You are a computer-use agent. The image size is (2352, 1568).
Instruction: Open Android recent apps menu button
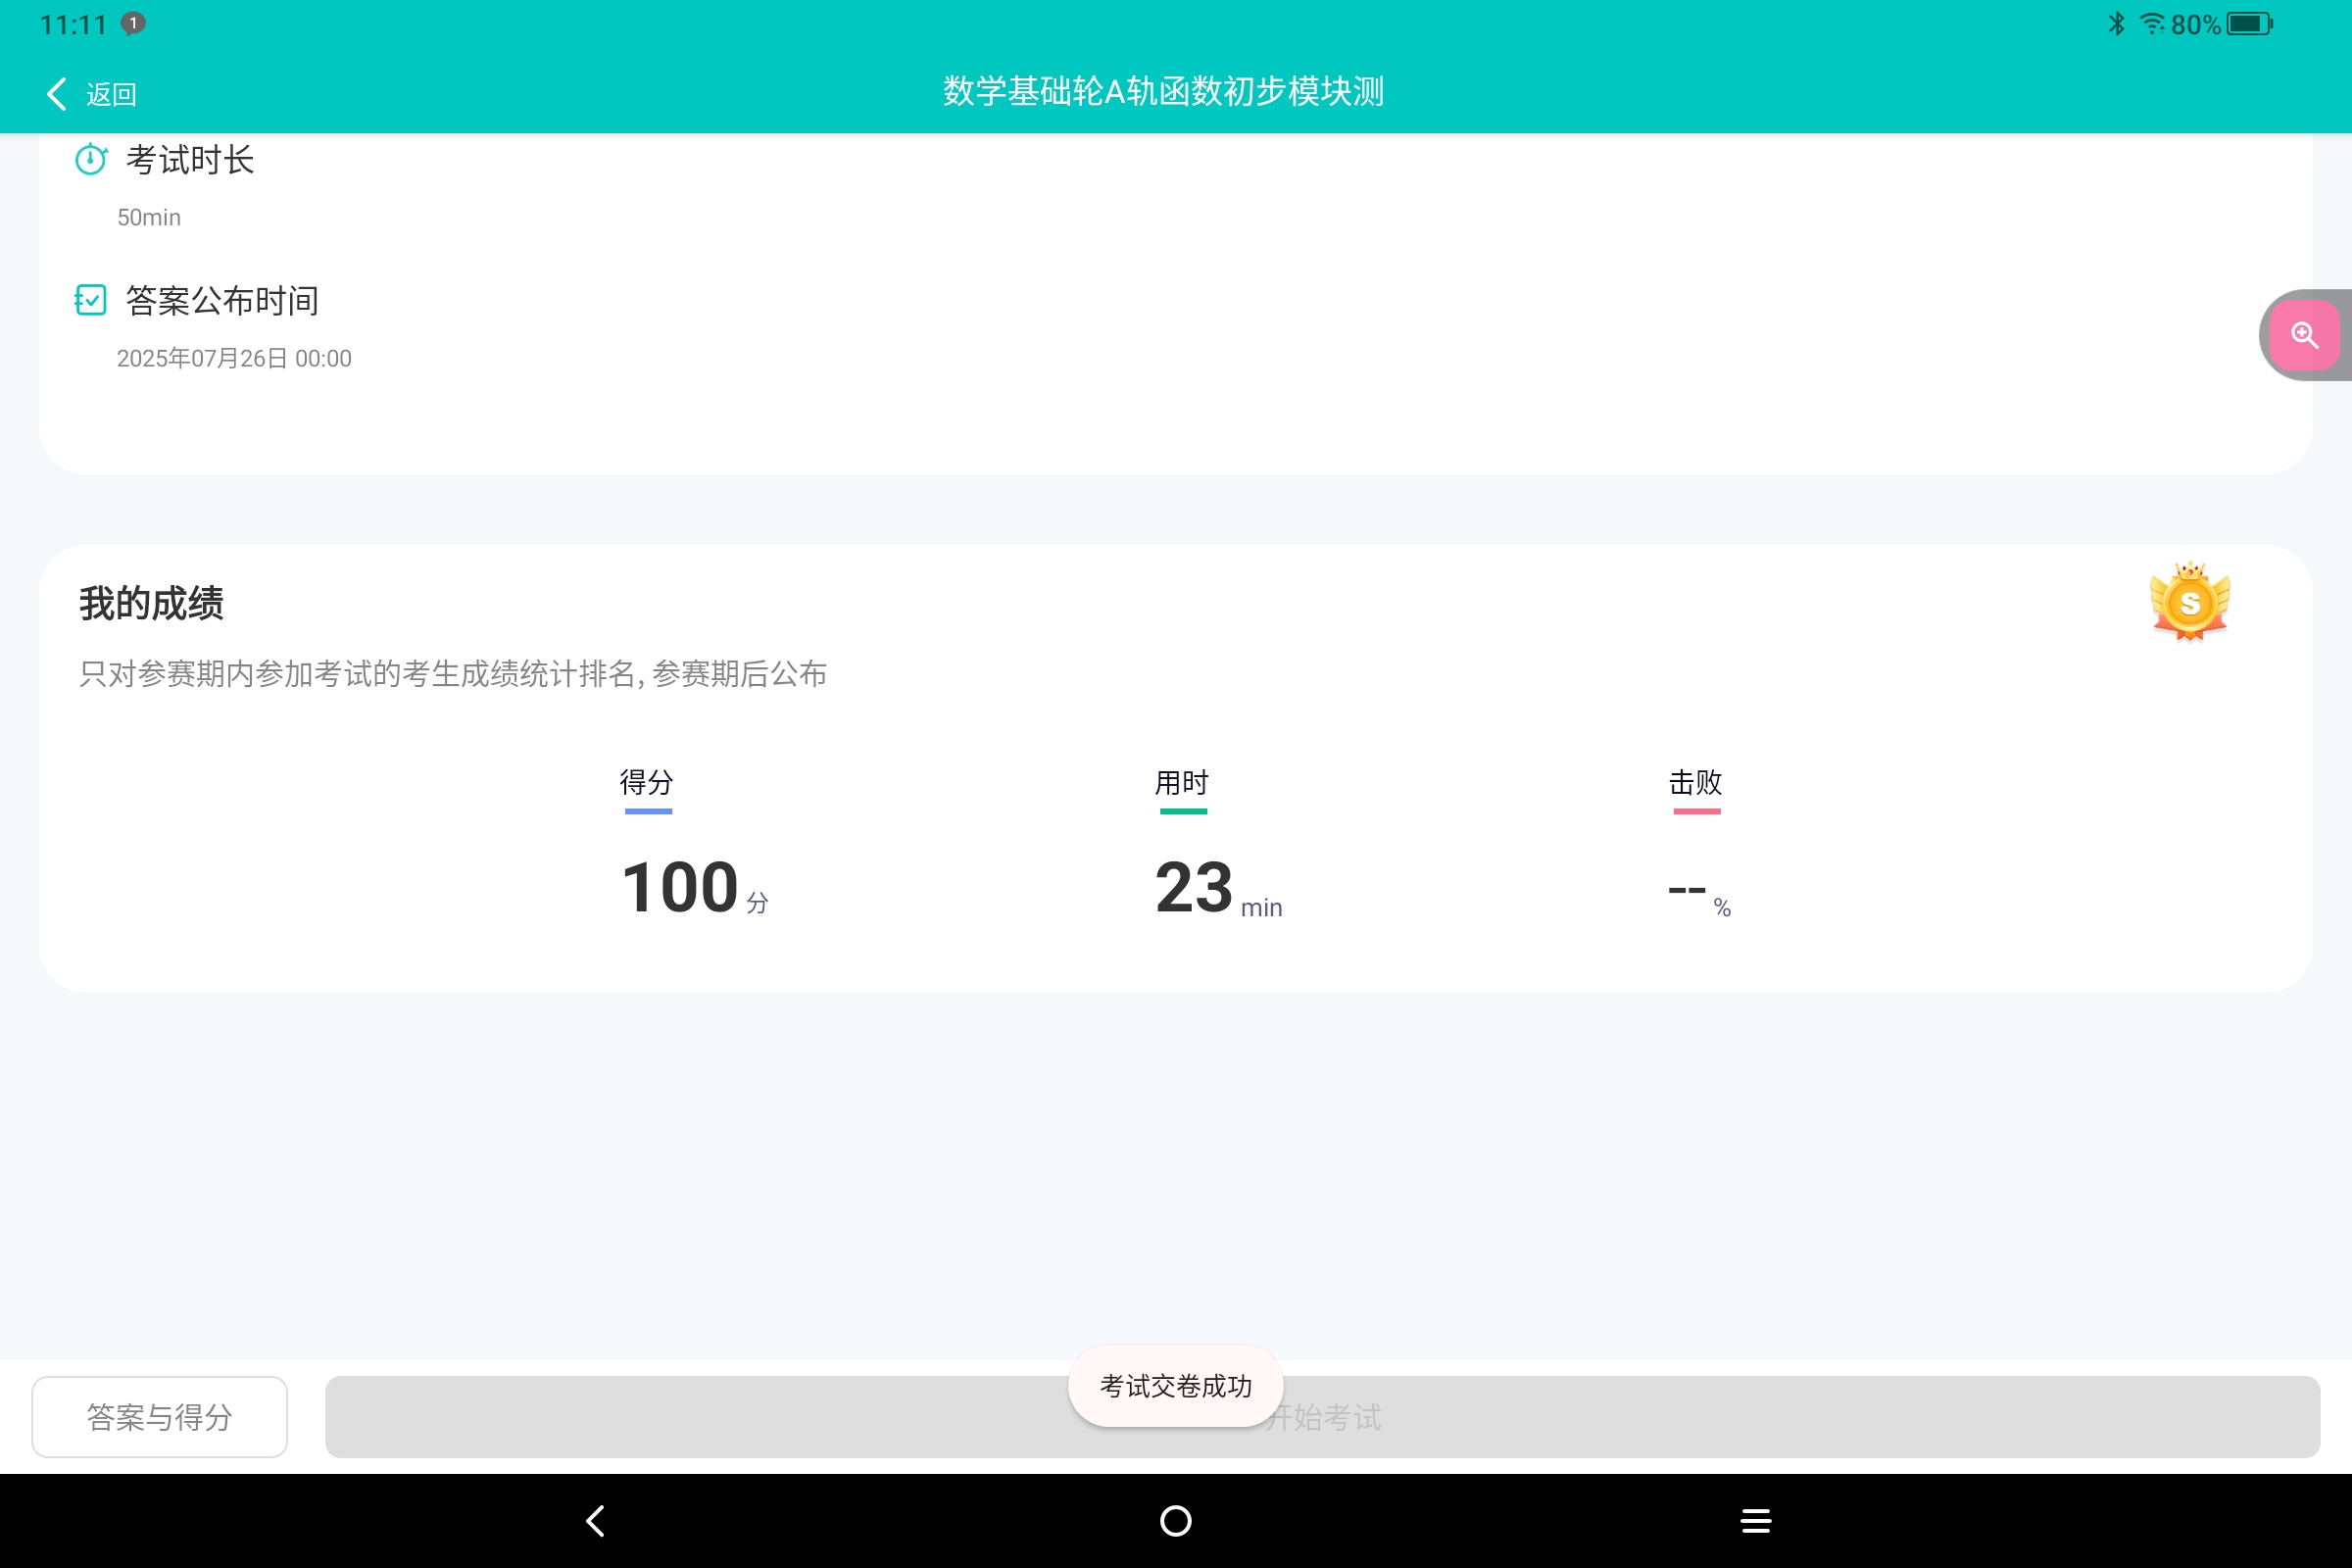point(1756,1521)
